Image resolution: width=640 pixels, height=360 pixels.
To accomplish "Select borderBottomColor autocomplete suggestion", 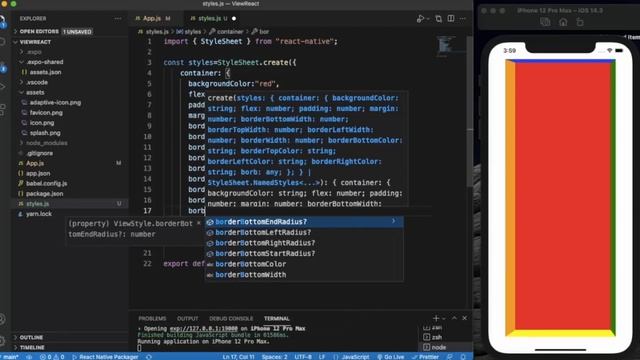I will click(304, 264).
